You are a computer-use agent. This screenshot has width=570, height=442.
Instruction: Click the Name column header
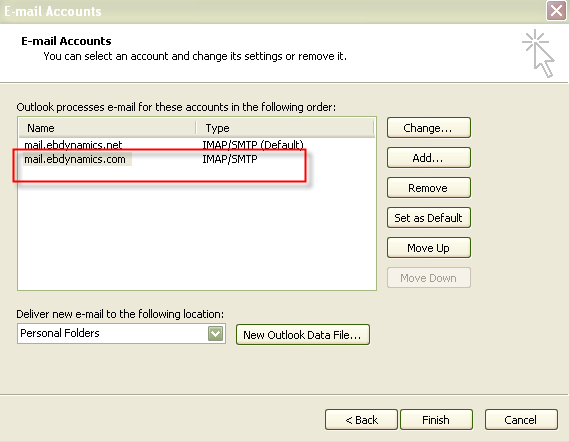[x=107, y=128]
